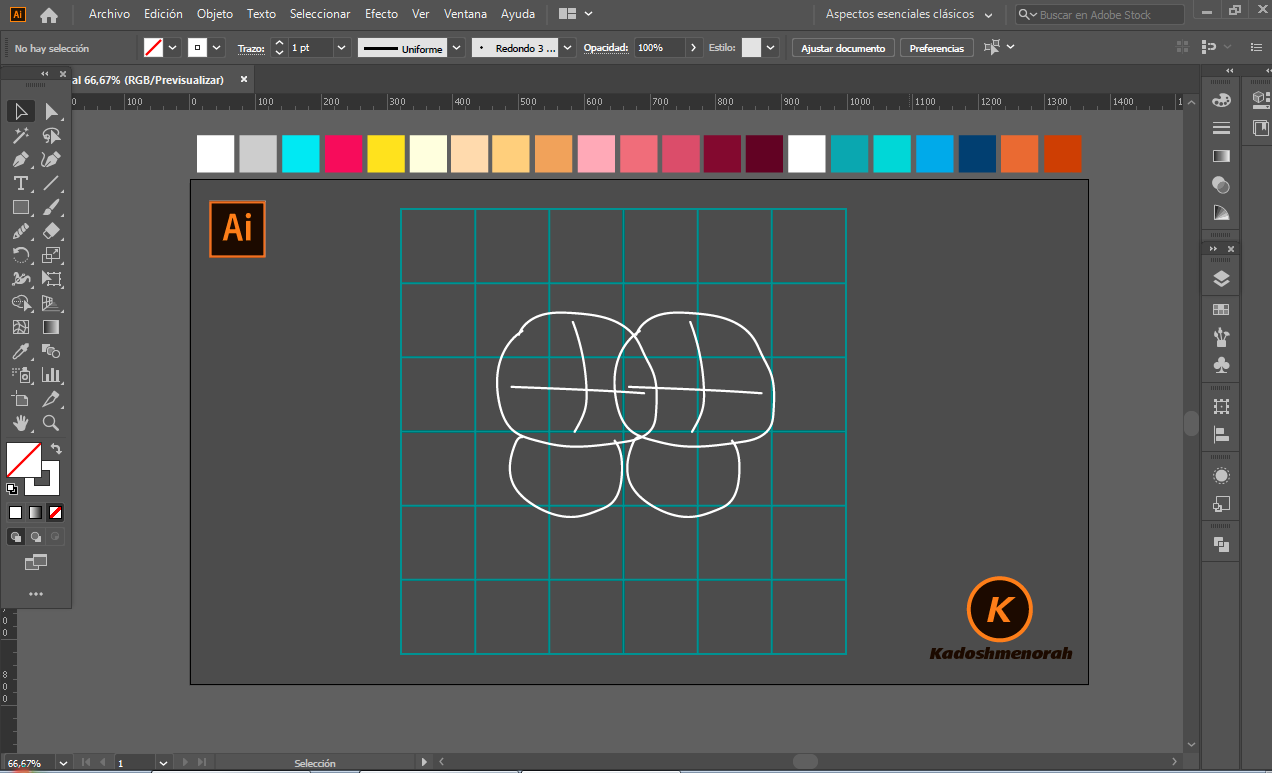Screen dimensions: 1272x773
Task: Expand the stroke weight dropdown
Action: tap(342, 48)
